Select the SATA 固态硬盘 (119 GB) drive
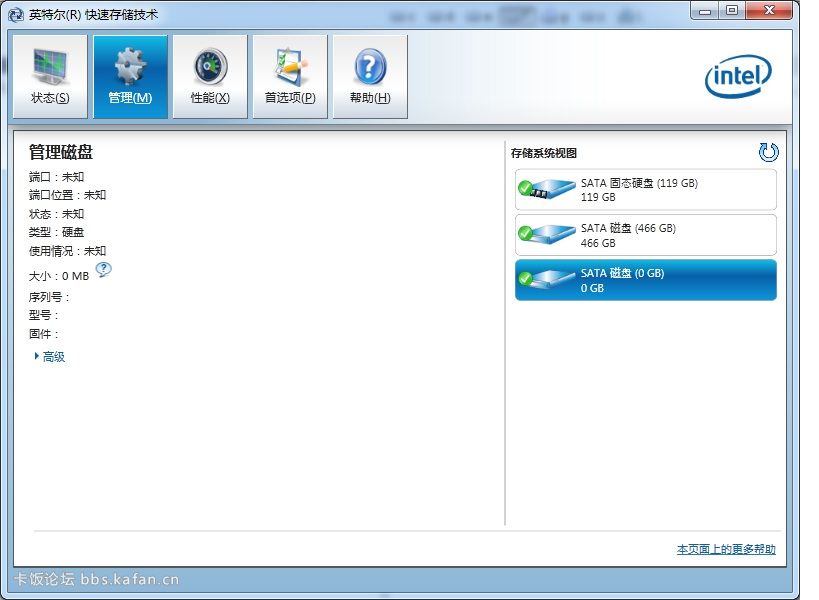This screenshot has width=819, height=600. (646, 190)
